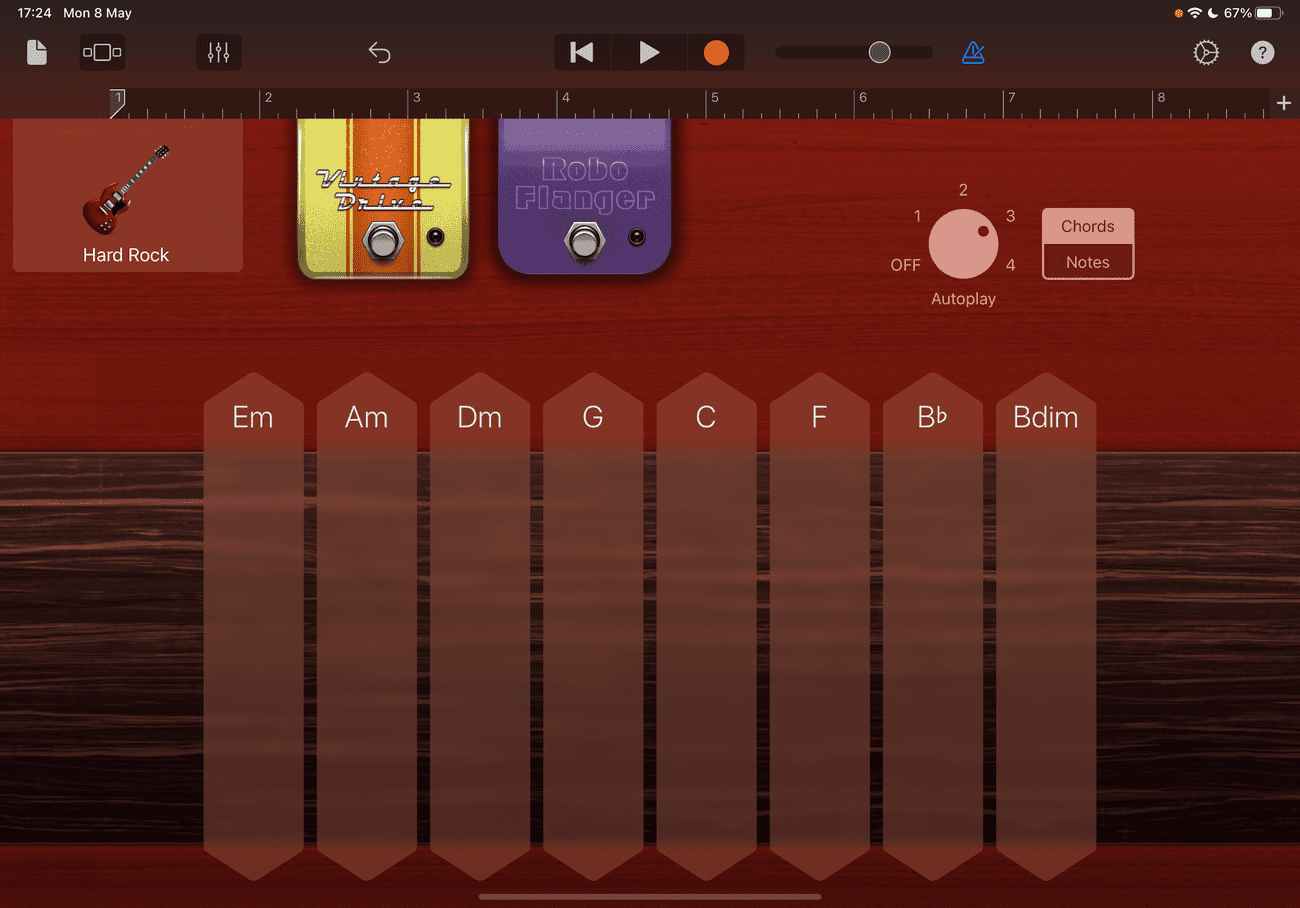Switch to Chords mode
Image resolution: width=1300 pixels, height=908 pixels.
[x=1087, y=226]
